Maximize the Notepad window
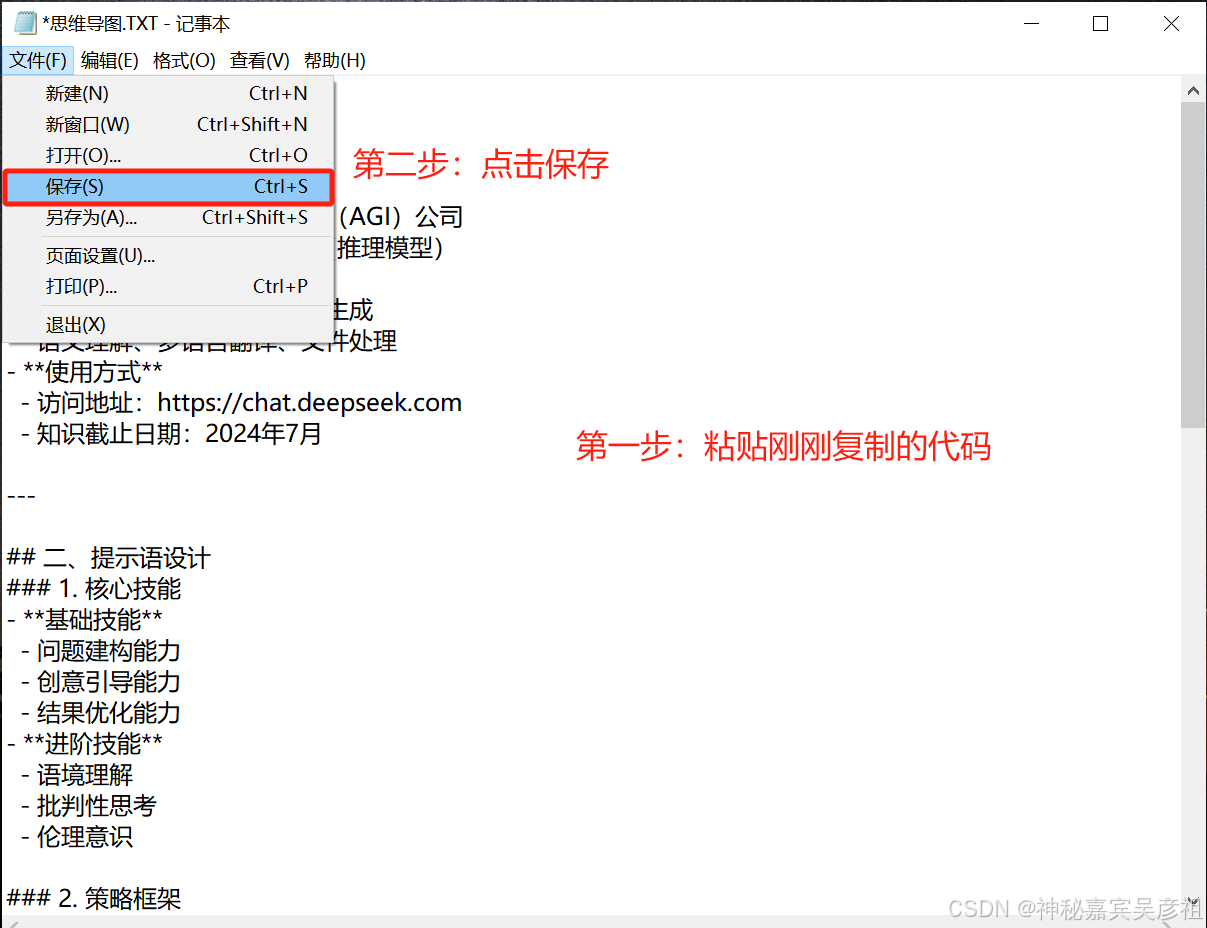 1100,23
